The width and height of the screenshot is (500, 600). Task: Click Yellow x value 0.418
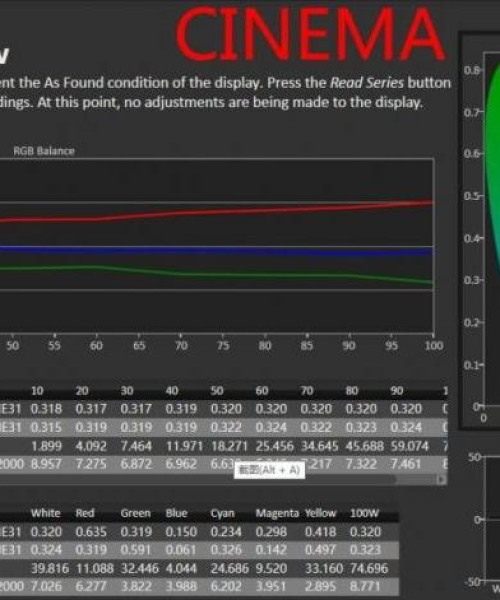click(x=321, y=532)
